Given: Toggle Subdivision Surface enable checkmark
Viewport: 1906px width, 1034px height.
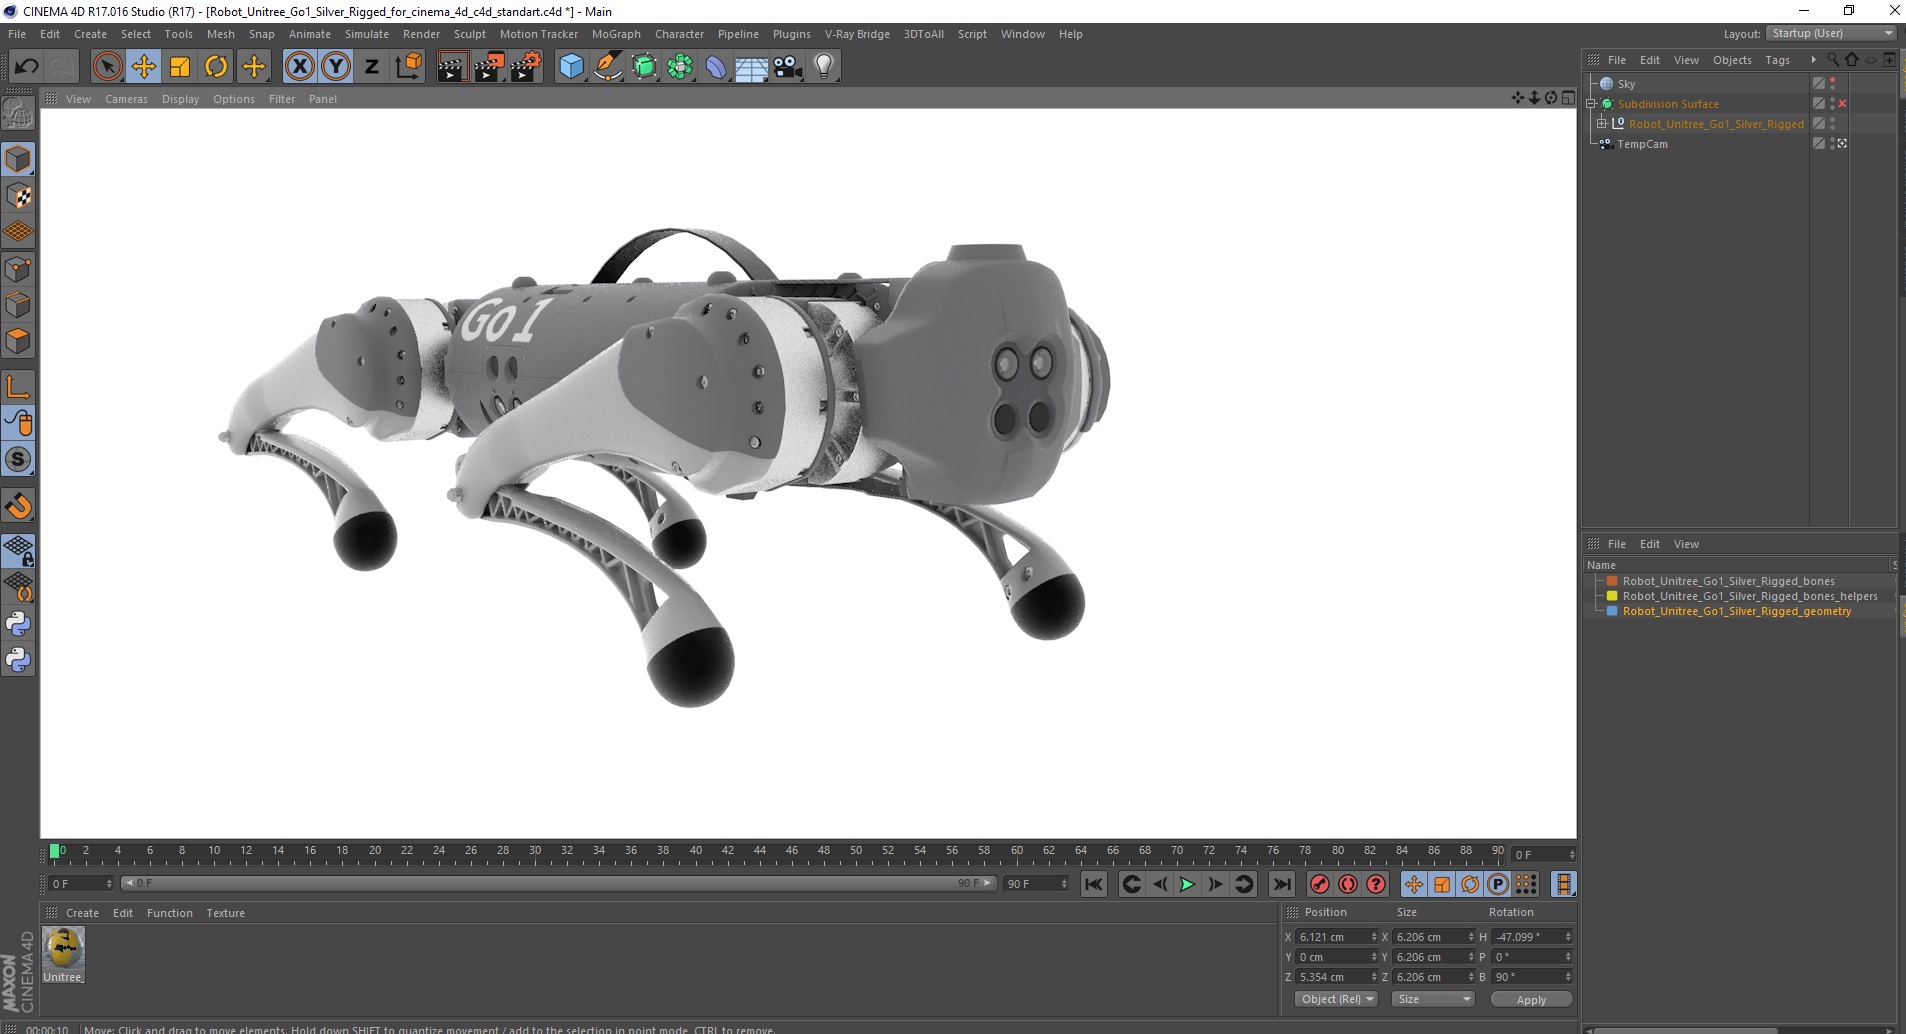Looking at the screenshot, I should (1842, 104).
